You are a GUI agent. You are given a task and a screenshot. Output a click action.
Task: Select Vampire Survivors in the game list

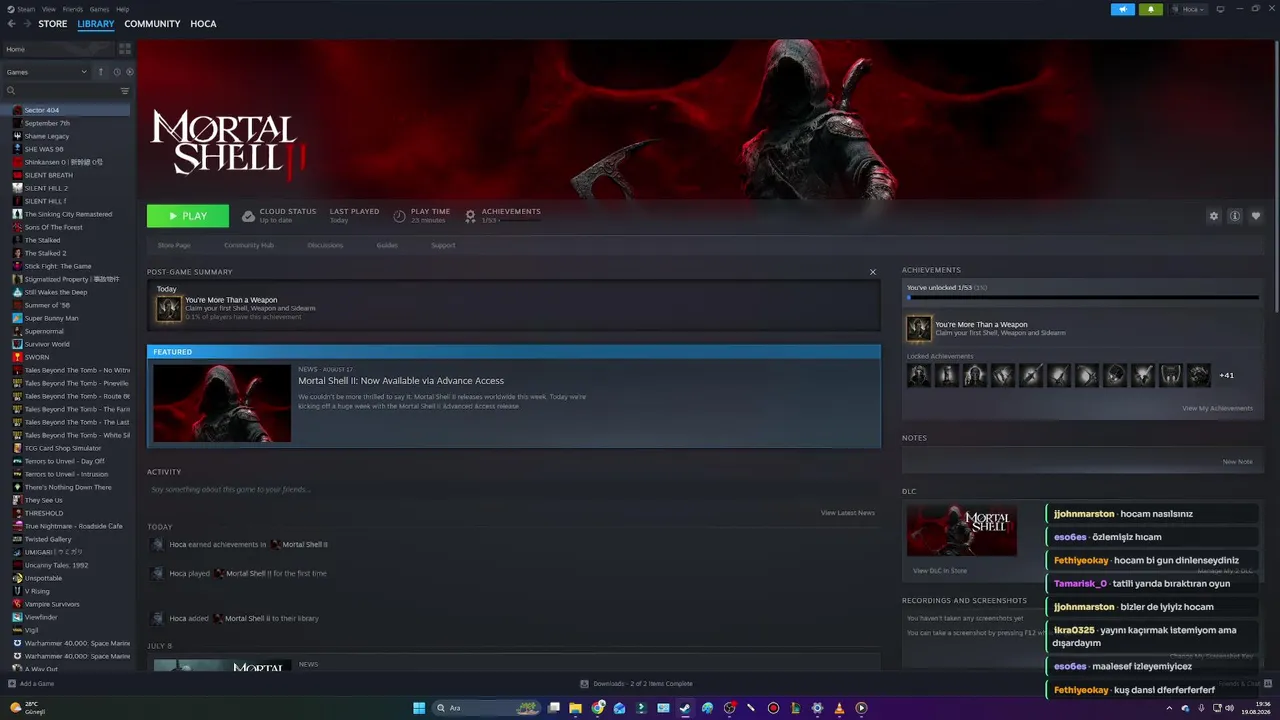tap(67, 604)
